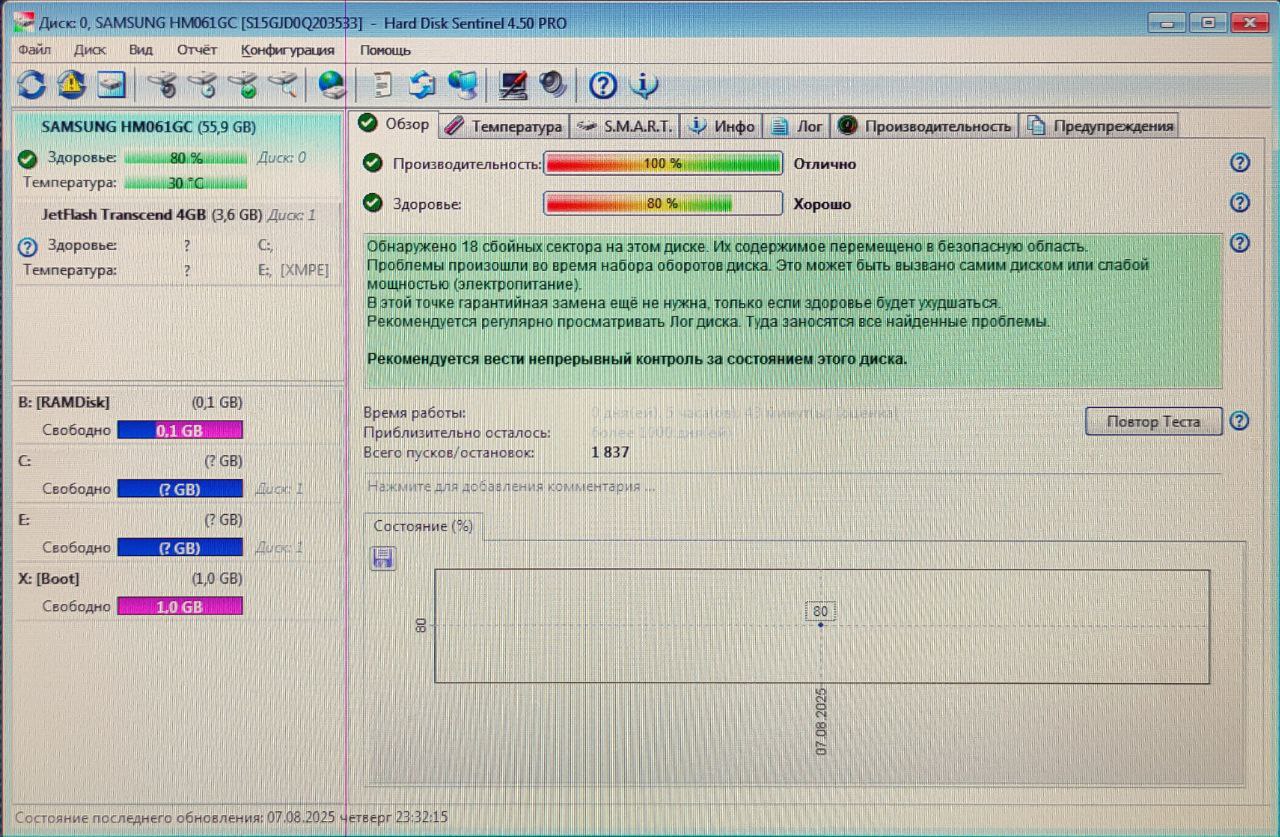Click the status bar text 'Состояние последнего обновления'
The image size is (1280, 837).
231,817
